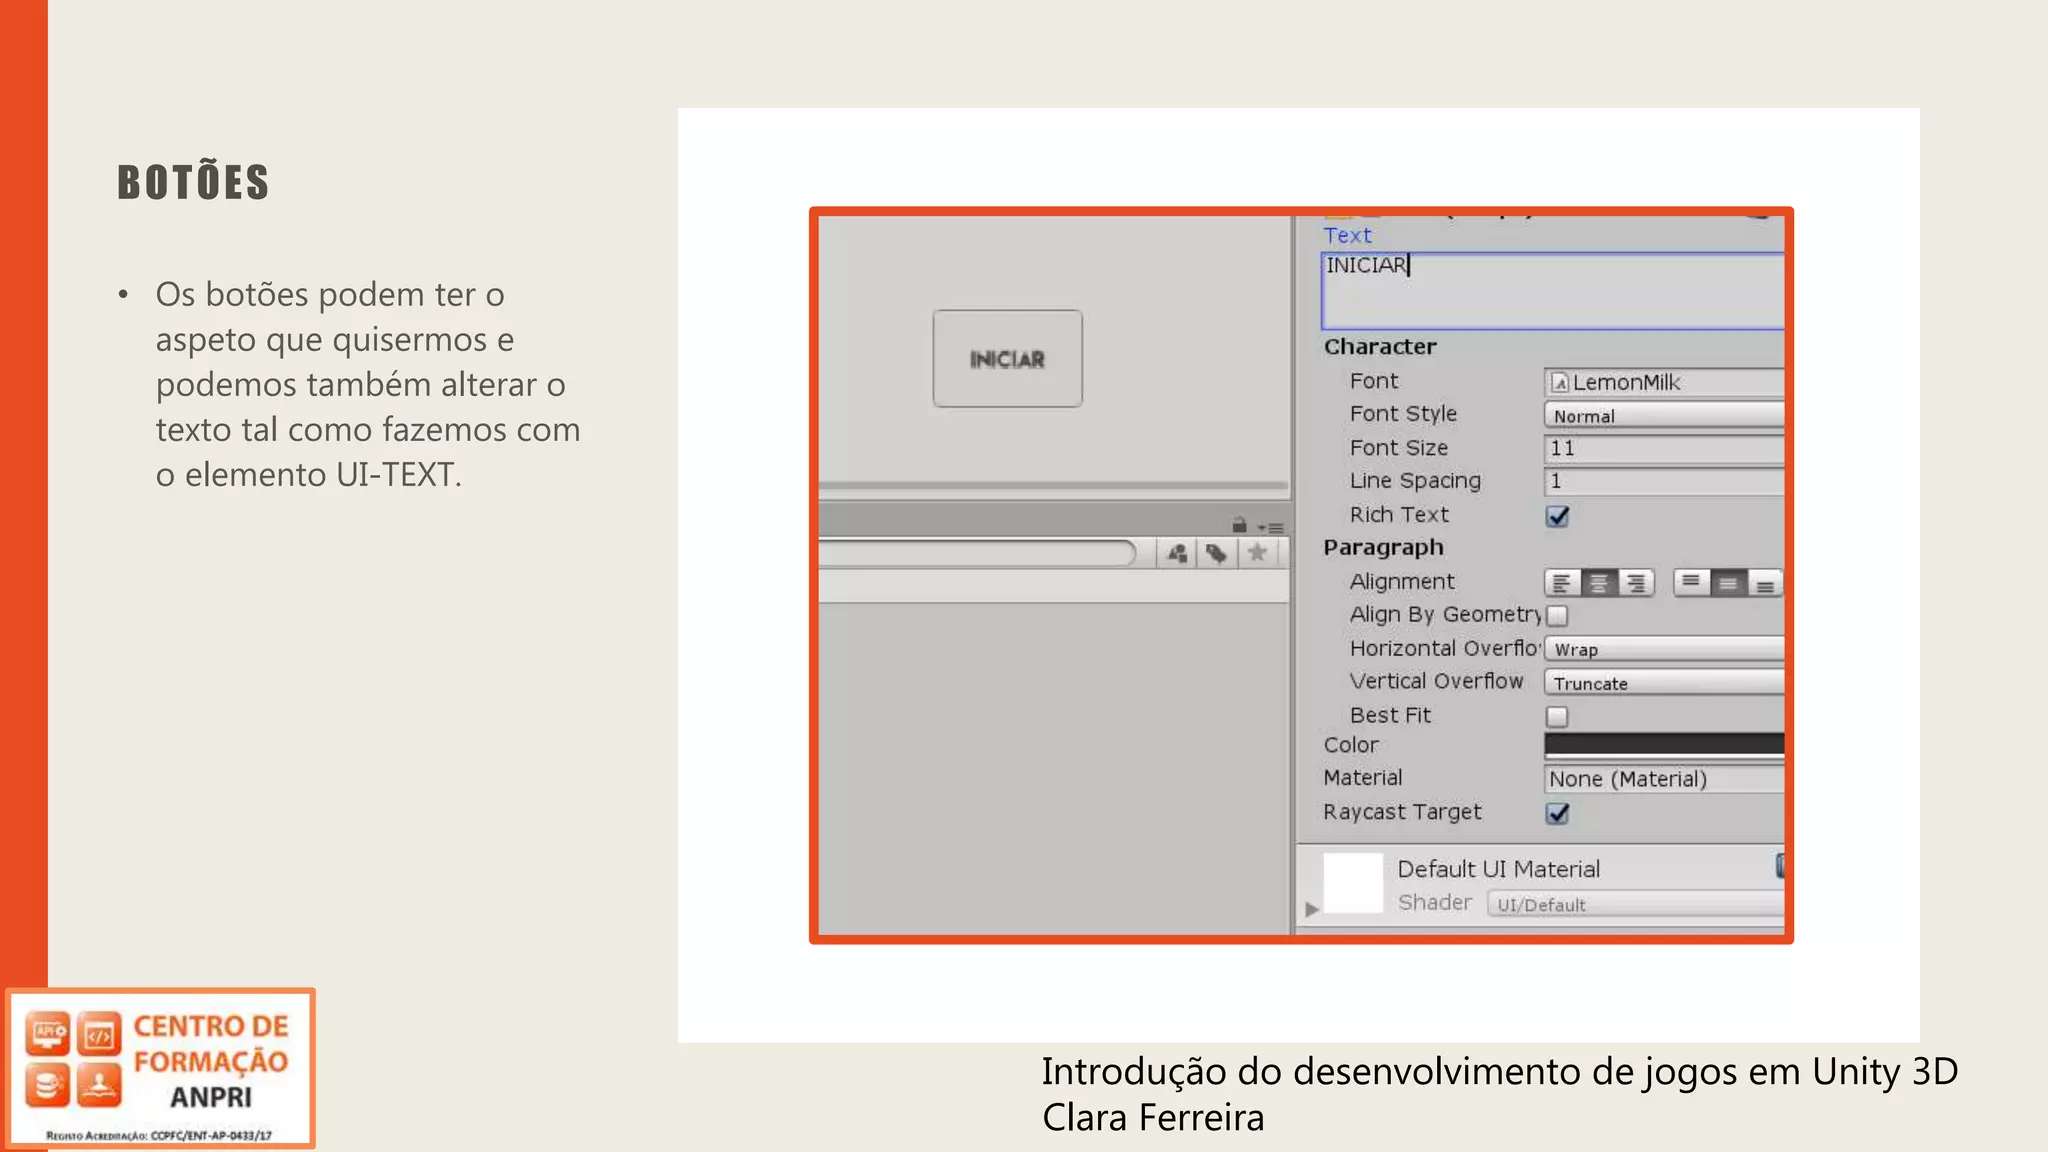The width and height of the screenshot is (2048, 1152).
Task: Enable the Best Fit checkbox
Action: [x=1557, y=716]
